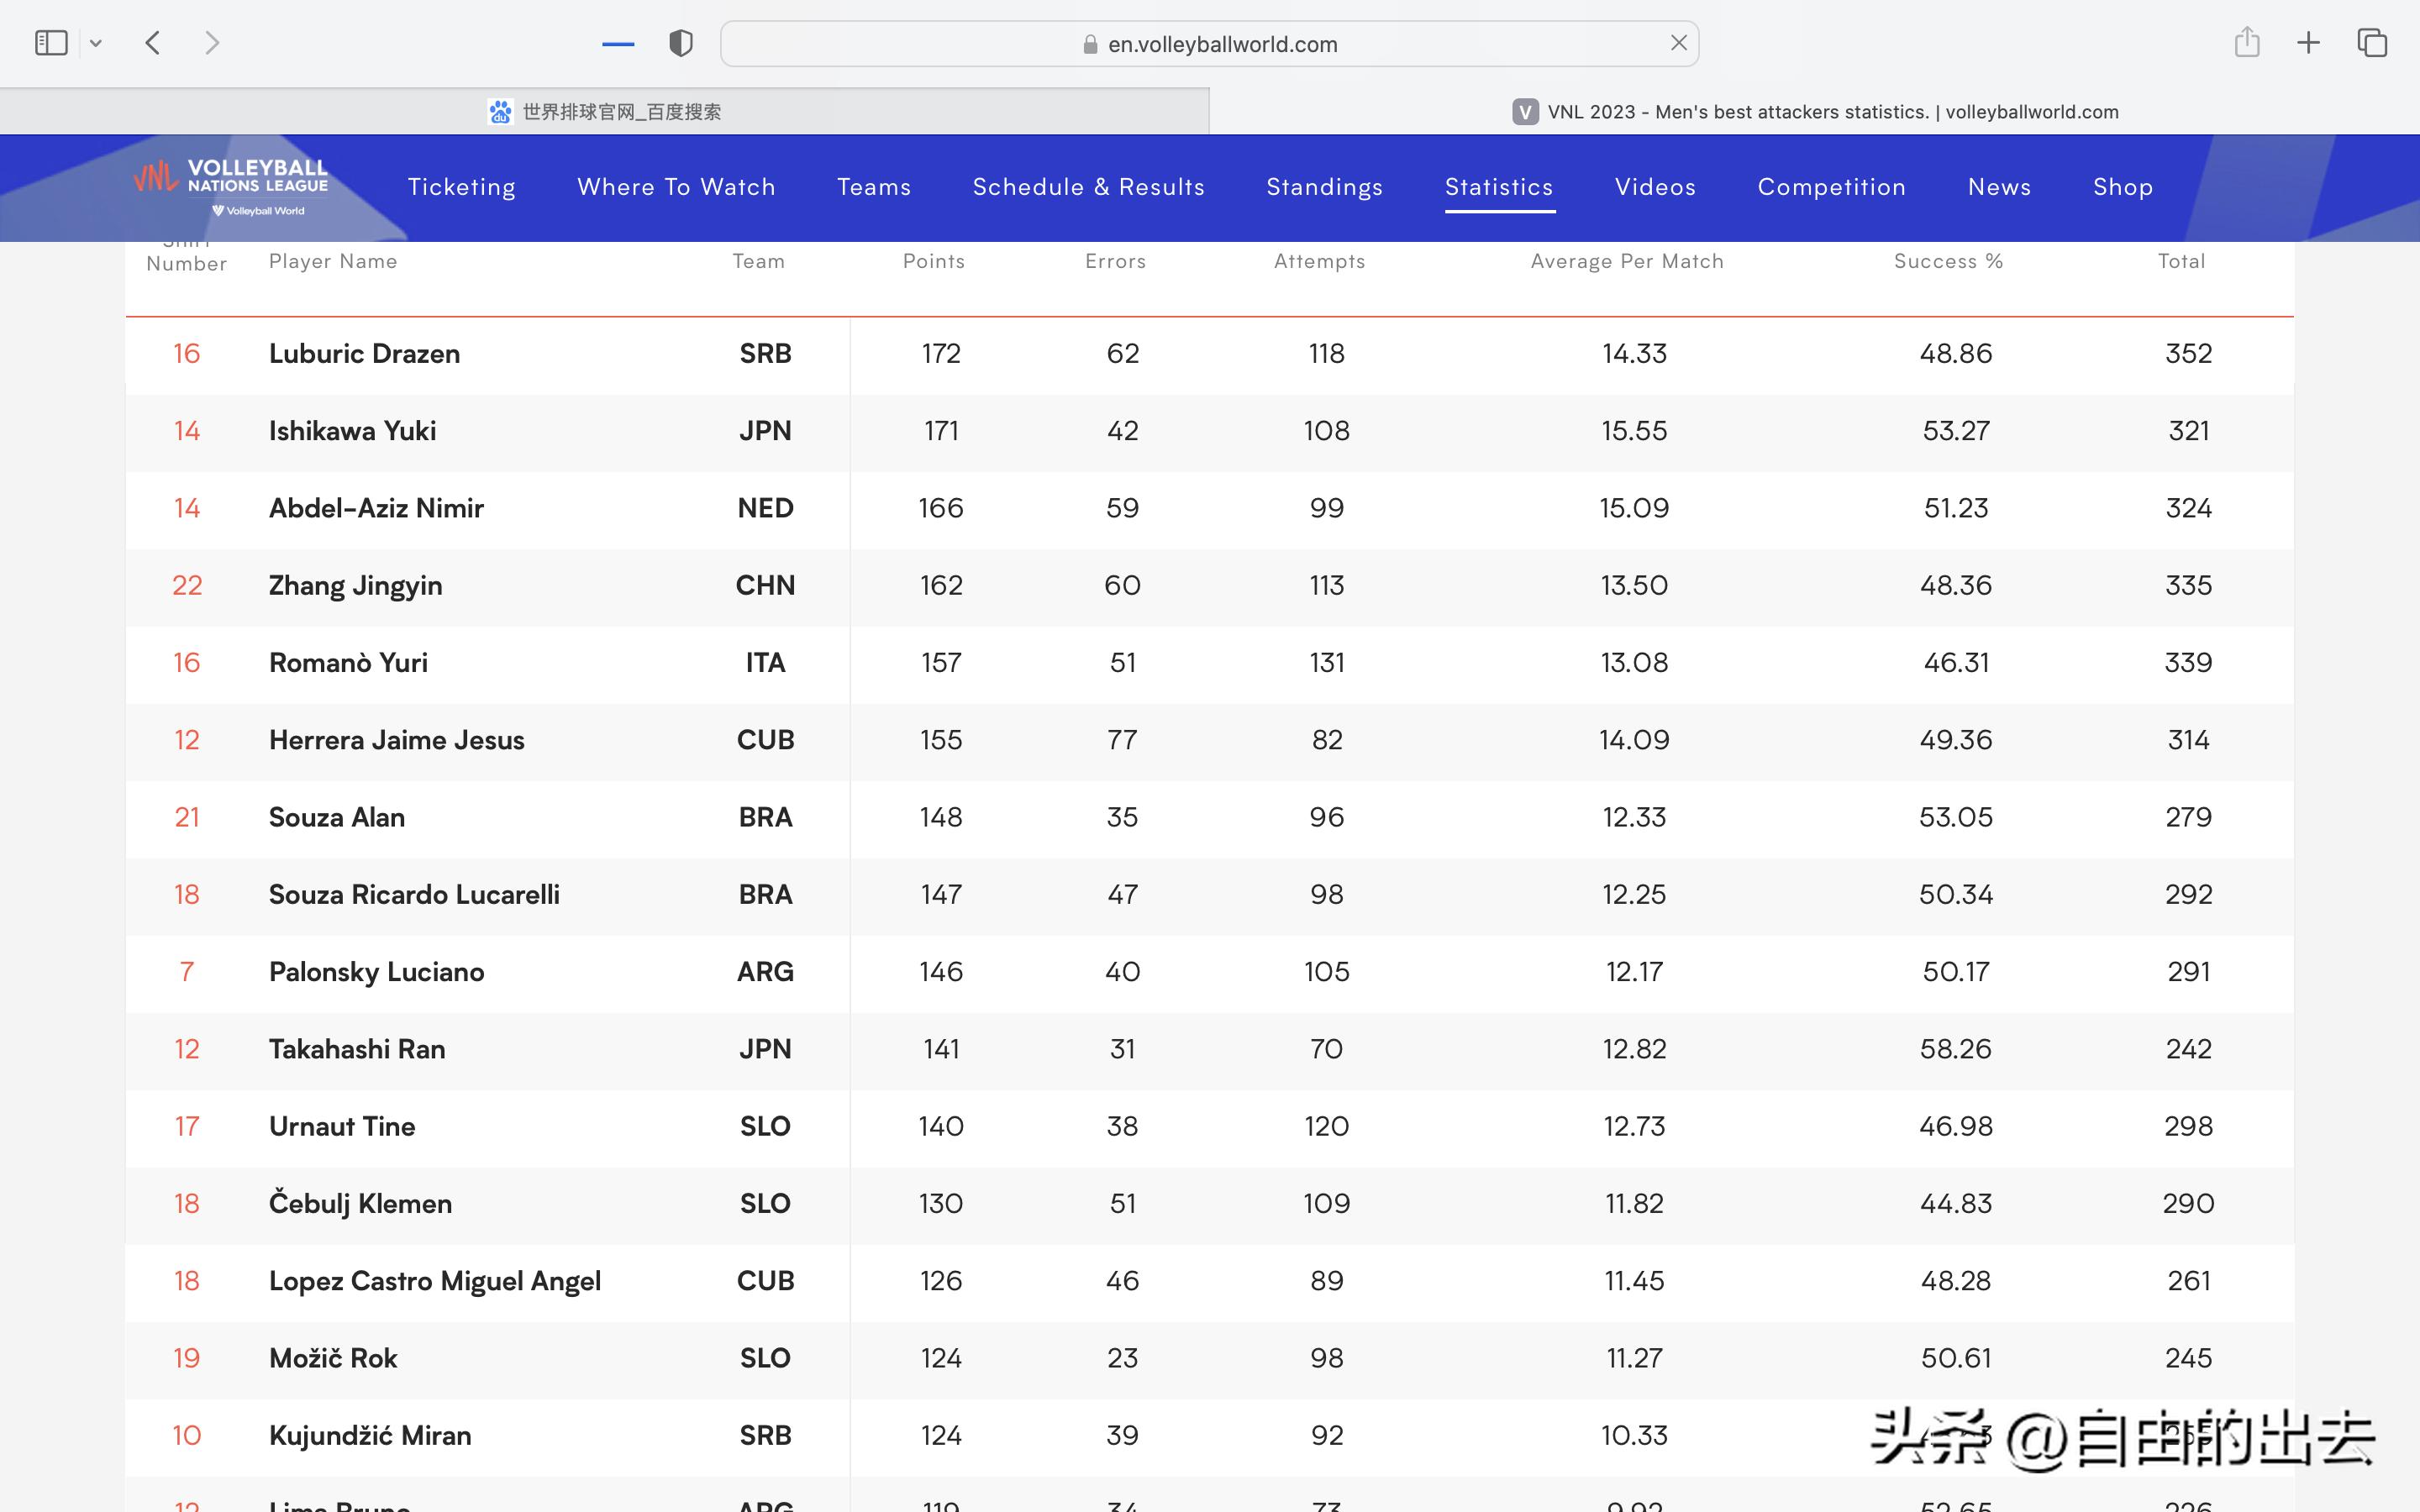The image size is (2420, 1512).
Task: Go to the Standings page
Action: click(1324, 187)
